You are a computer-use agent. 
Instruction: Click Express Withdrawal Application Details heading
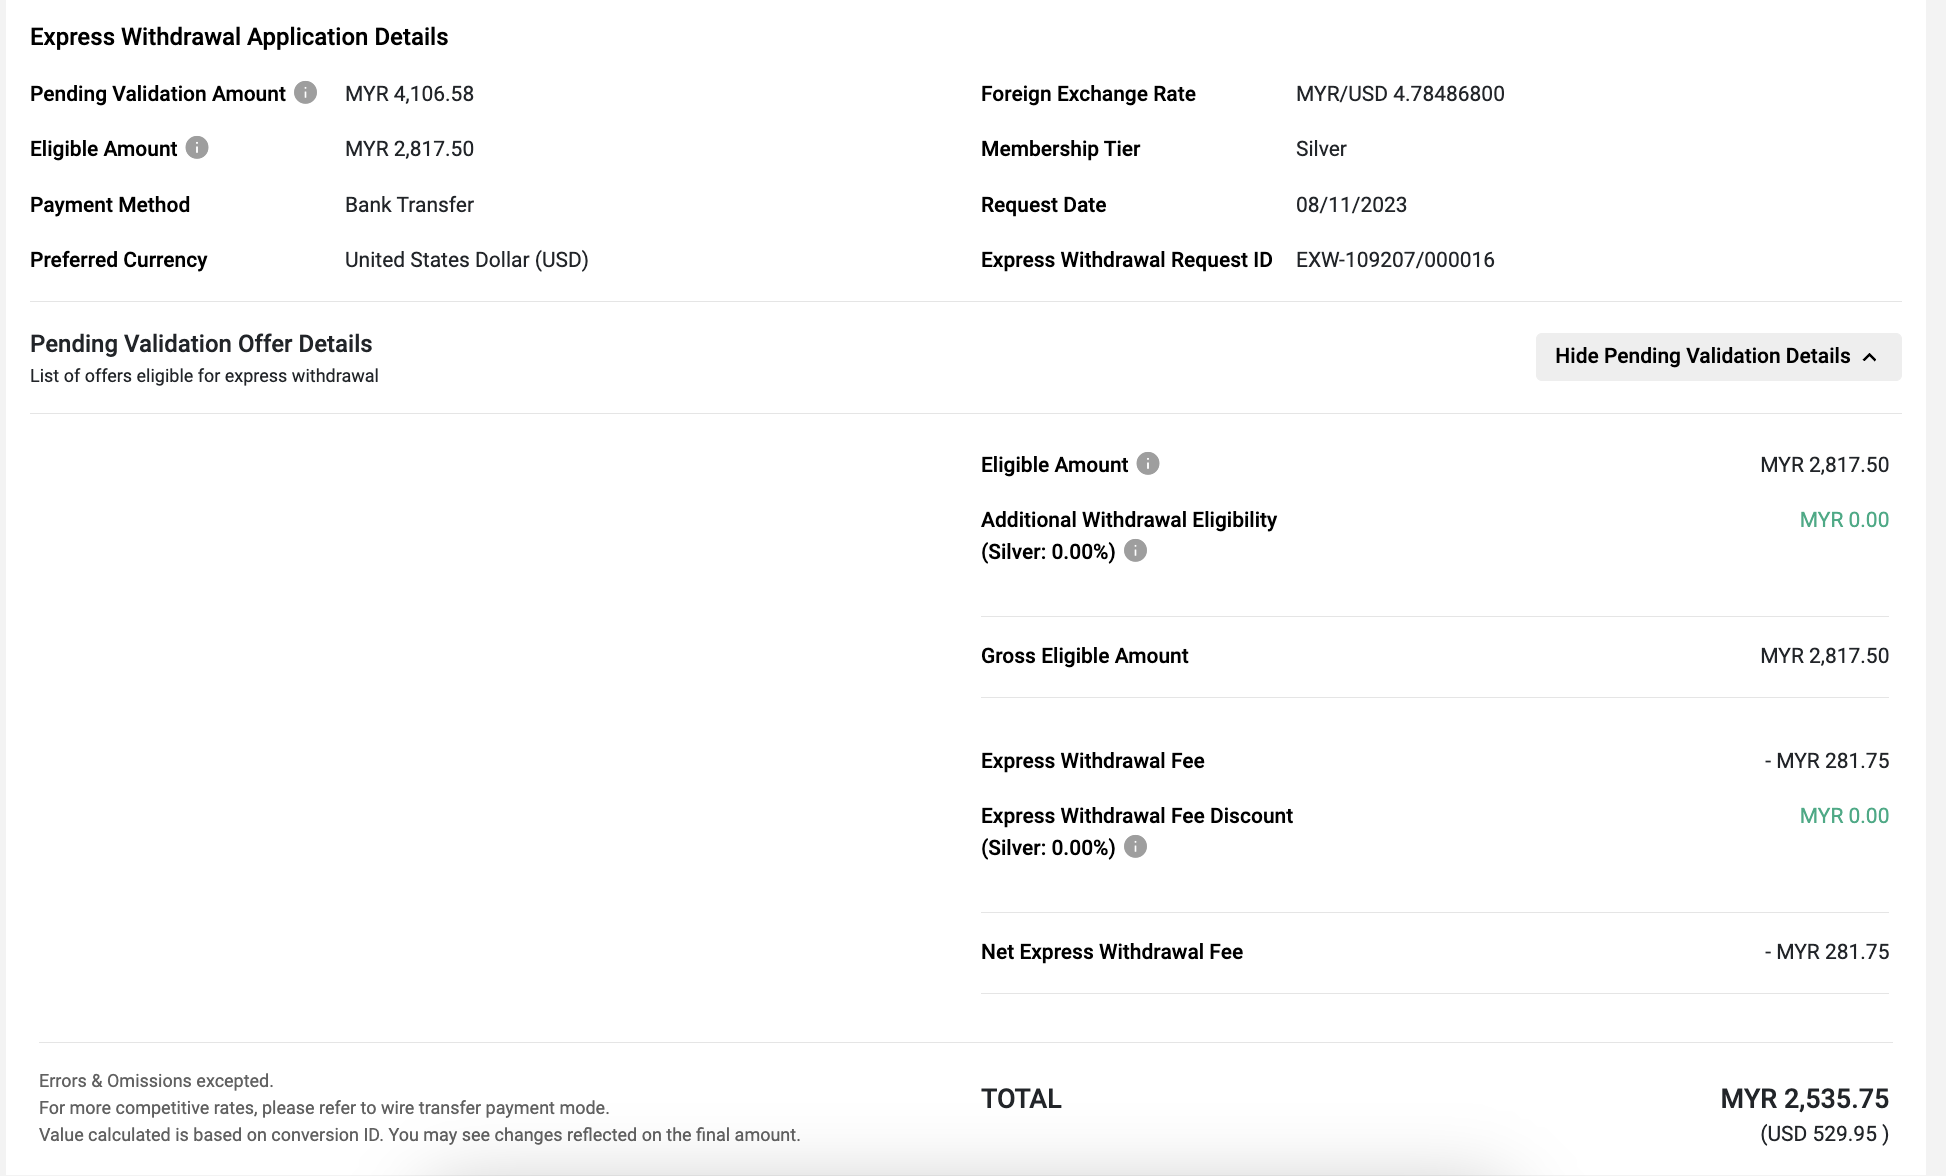point(239,37)
